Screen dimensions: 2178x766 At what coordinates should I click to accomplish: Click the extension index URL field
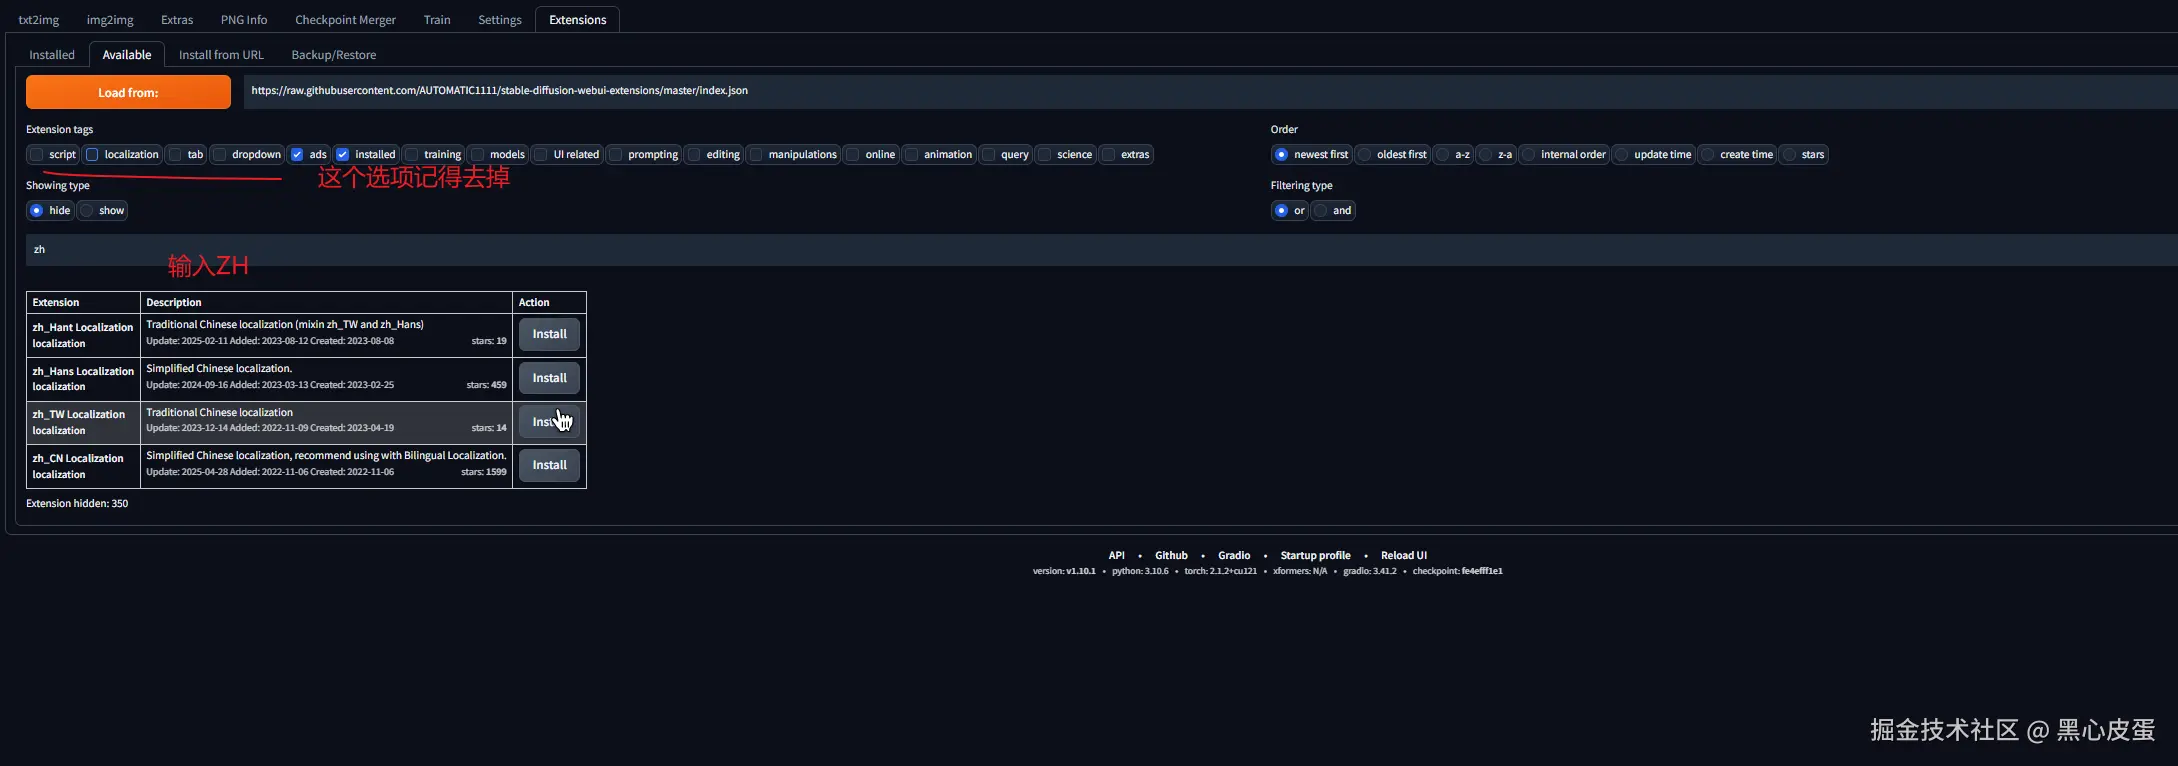coord(1210,91)
